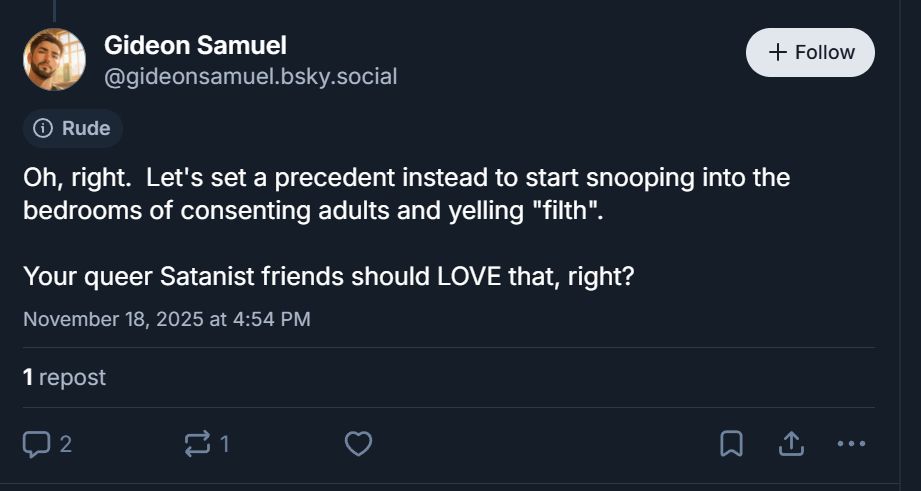Open Gideon Samuel's profile picture
The image size is (921, 491).
pyautogui.click(x=54, y=59)
